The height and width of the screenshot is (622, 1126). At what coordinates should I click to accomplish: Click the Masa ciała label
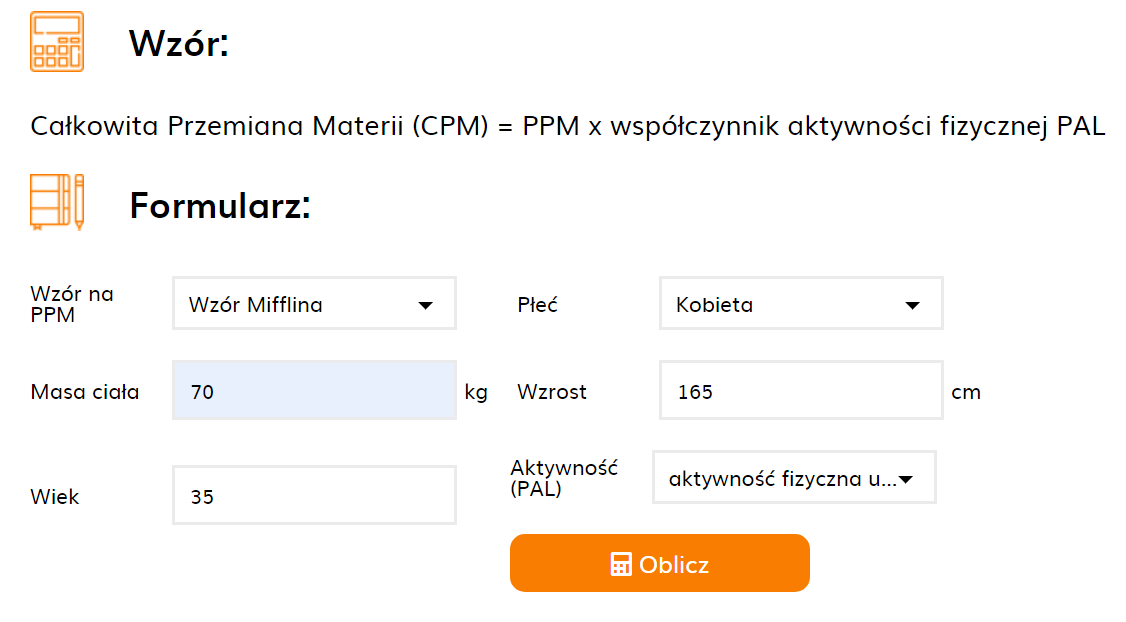click(x=85, y=392)
